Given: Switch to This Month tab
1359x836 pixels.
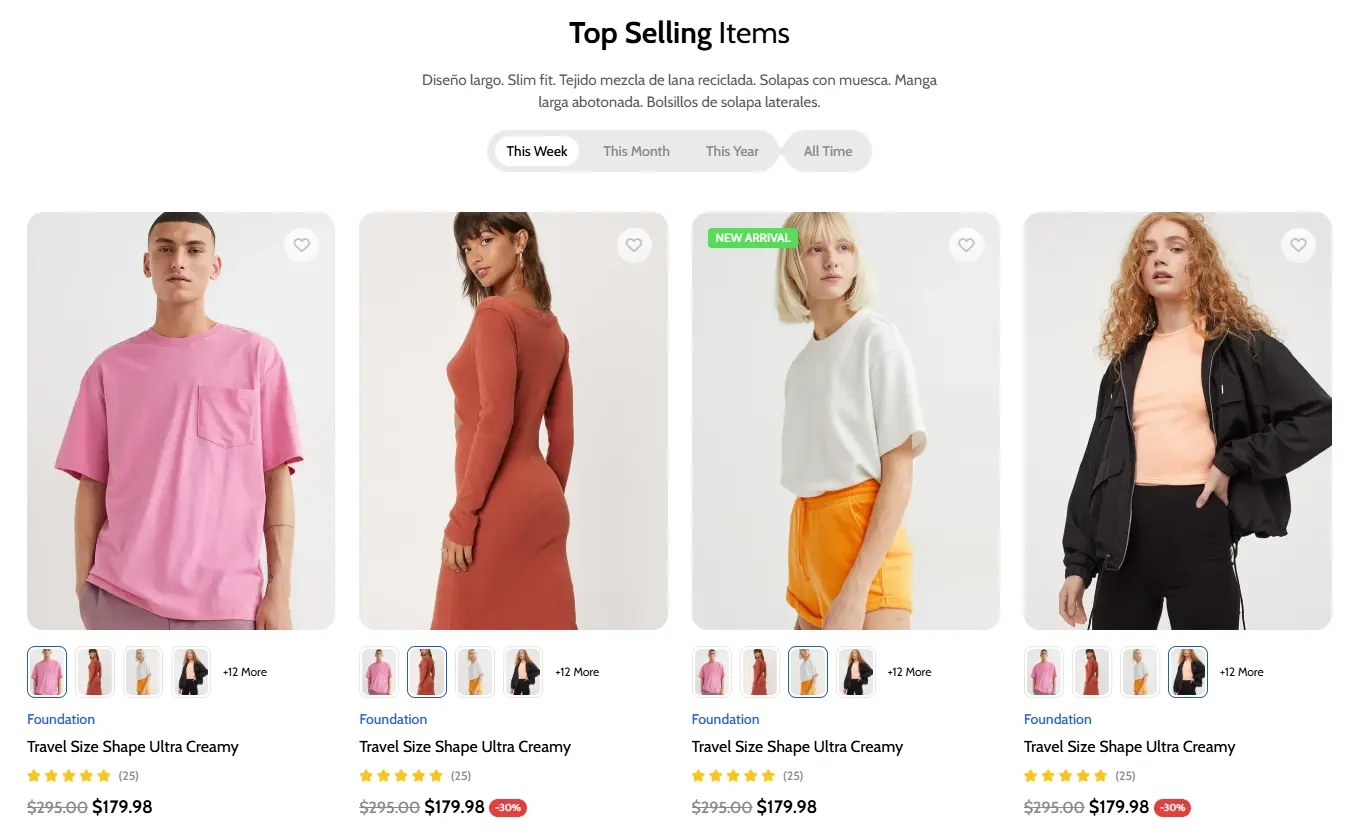Looking at the screenshot, I should pyautogui.click(x=636, y=151).
